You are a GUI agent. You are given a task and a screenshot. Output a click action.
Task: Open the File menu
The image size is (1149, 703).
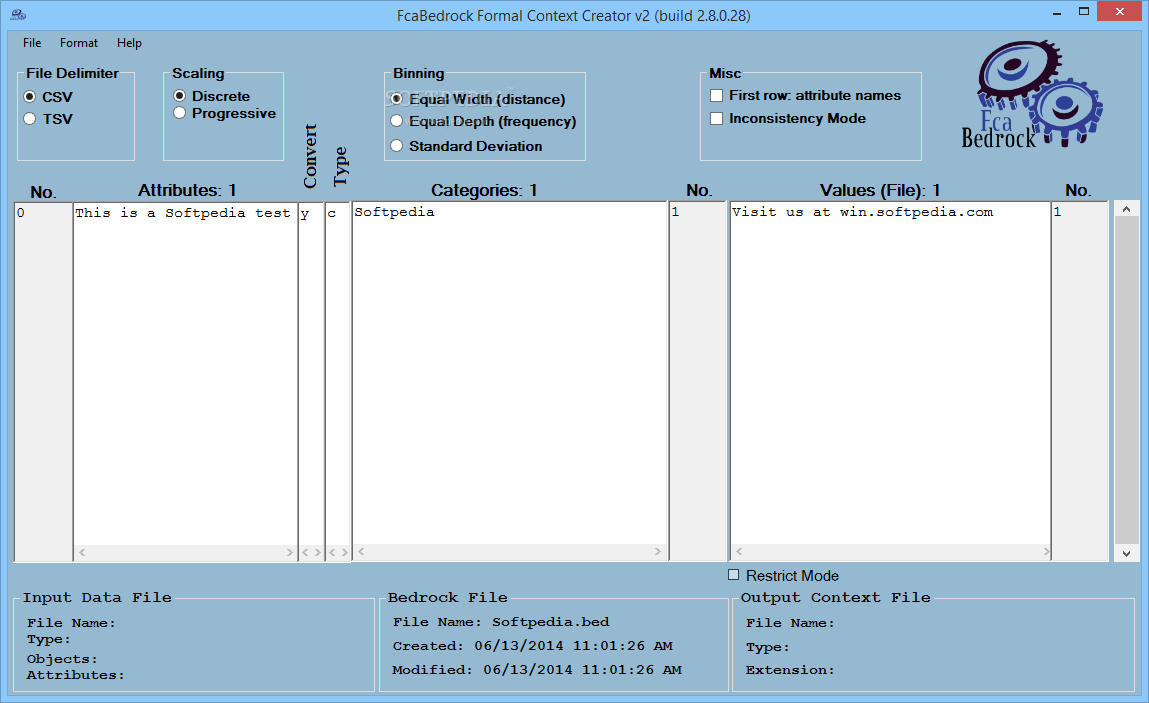pyautogui.click(x=32, y=43)
